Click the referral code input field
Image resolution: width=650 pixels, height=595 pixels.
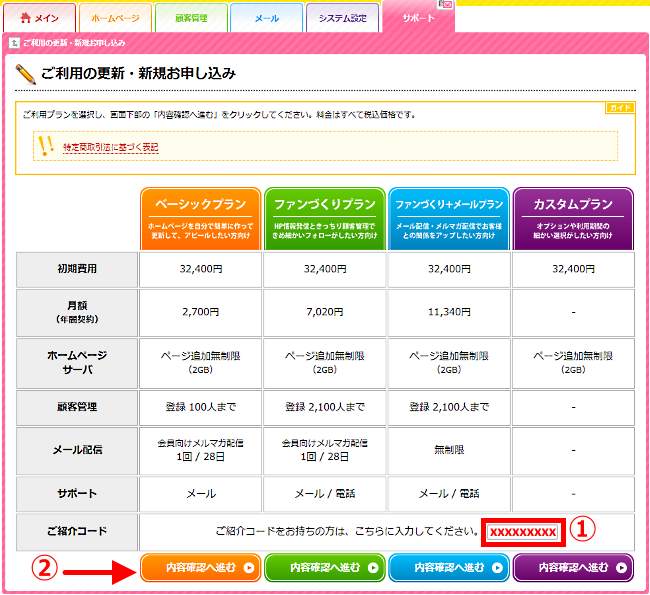coord(523,531)
